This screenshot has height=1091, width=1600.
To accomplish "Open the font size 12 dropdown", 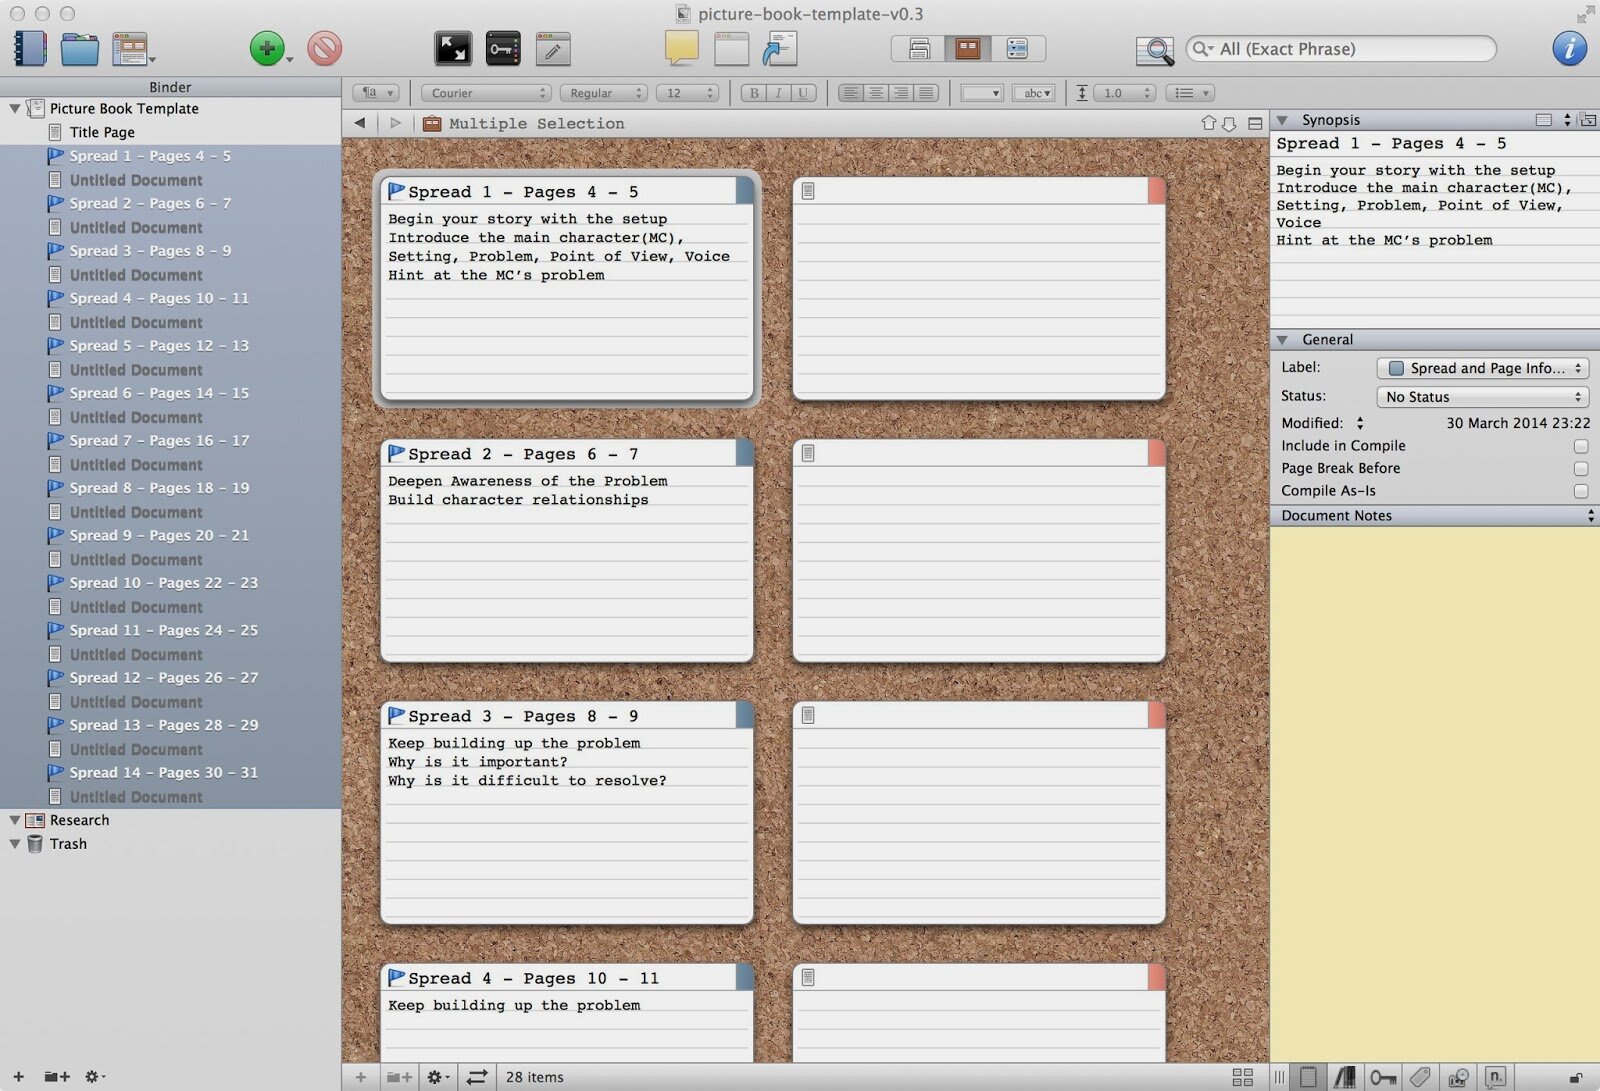I will click(688, 93).
